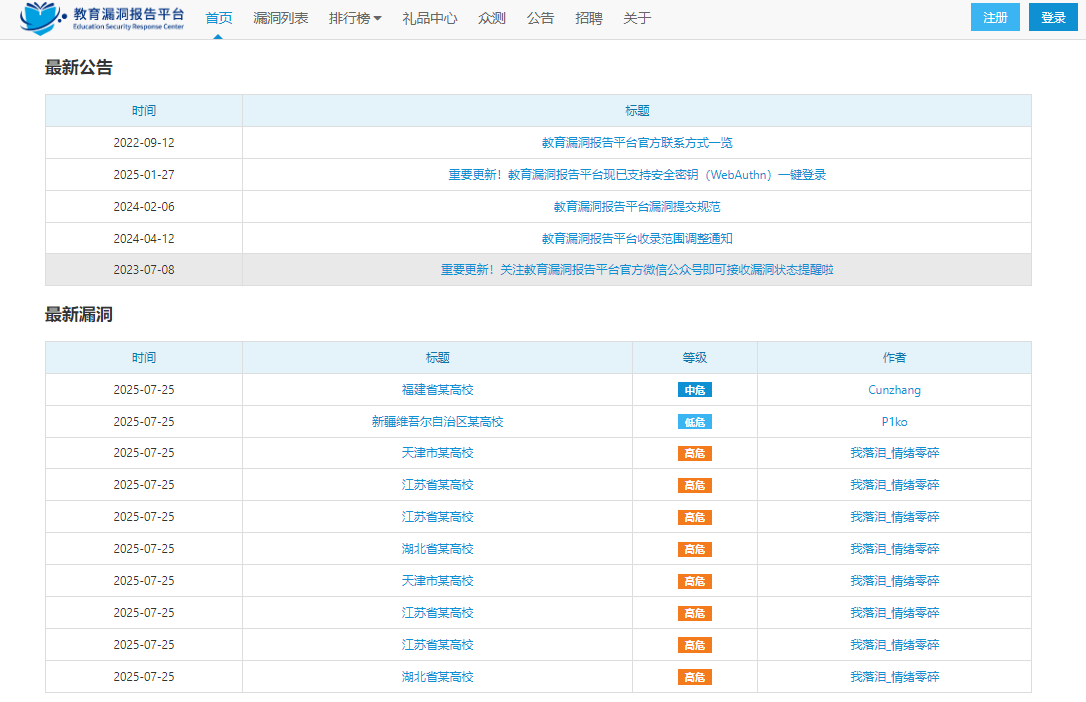Click the 时间 header in vulnerabilities table
Screen dimensions: 1086x702
pyautogui.click(x=144, y=358)
